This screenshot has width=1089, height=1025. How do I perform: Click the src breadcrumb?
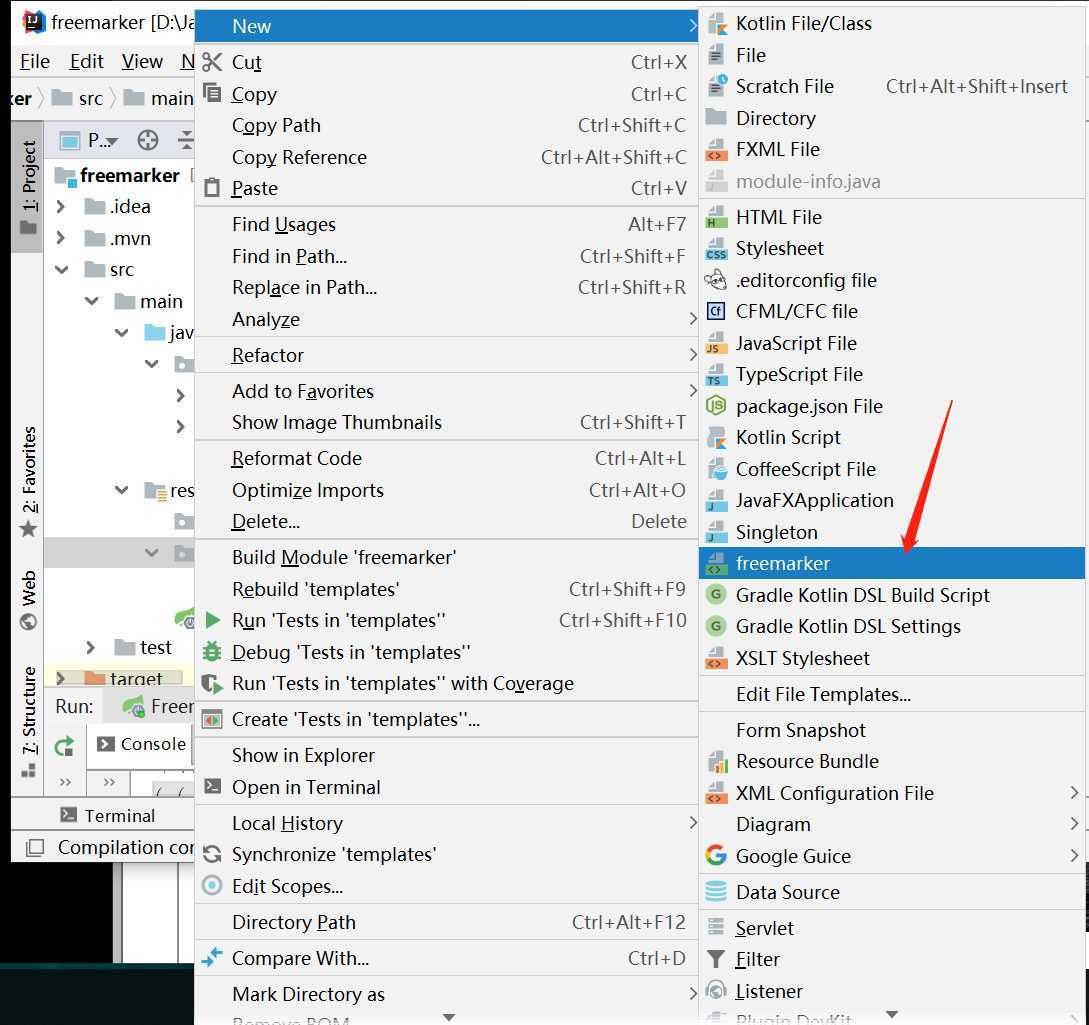90,98
